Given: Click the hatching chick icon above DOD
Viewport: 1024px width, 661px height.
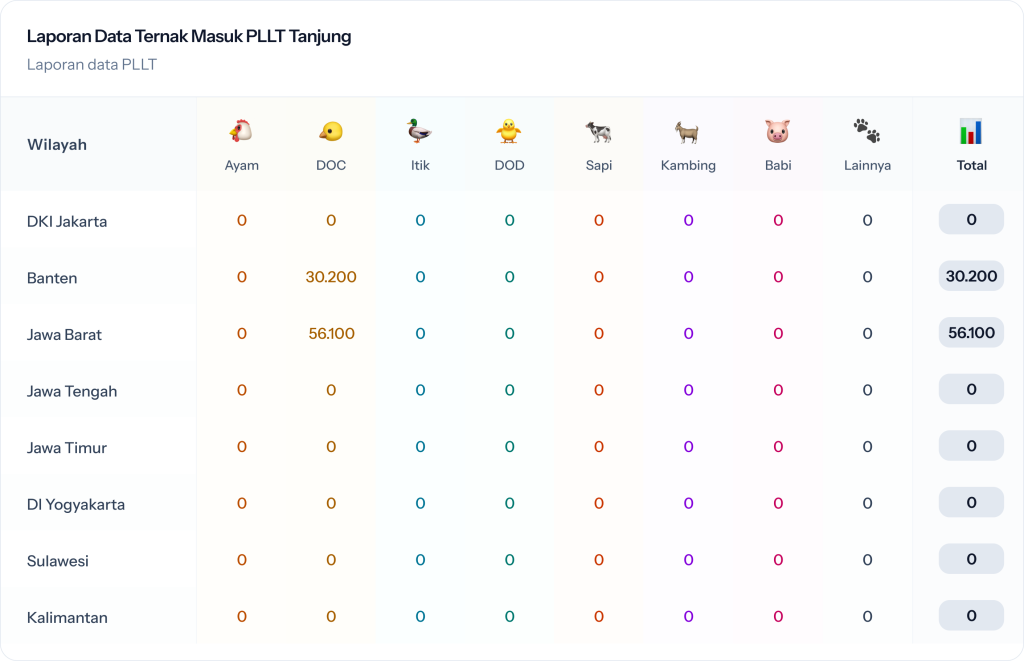Looking at the screenshot, I should pyautogui.click(x=509, y=131).
